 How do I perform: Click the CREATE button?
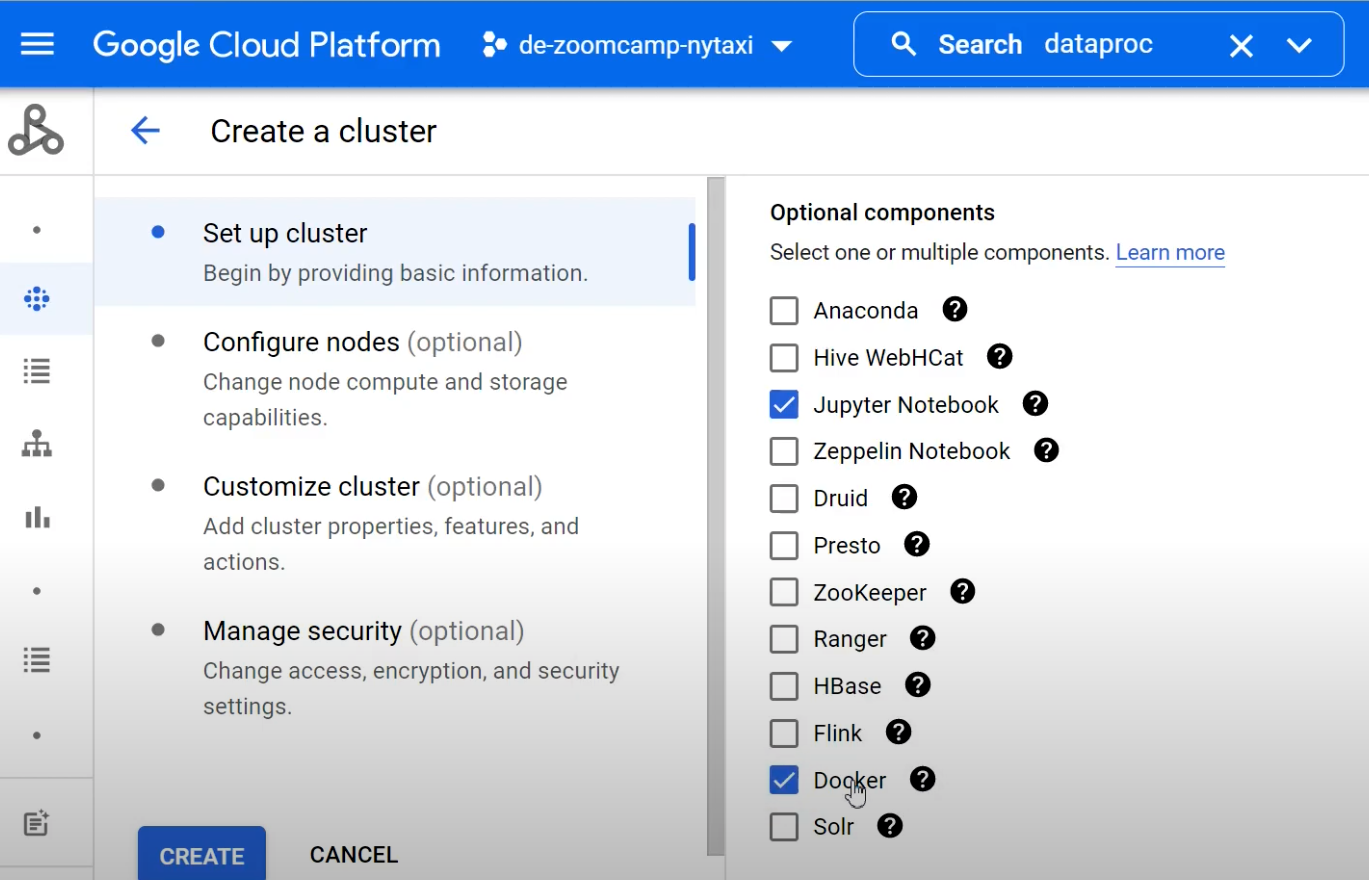coord(202,855)
